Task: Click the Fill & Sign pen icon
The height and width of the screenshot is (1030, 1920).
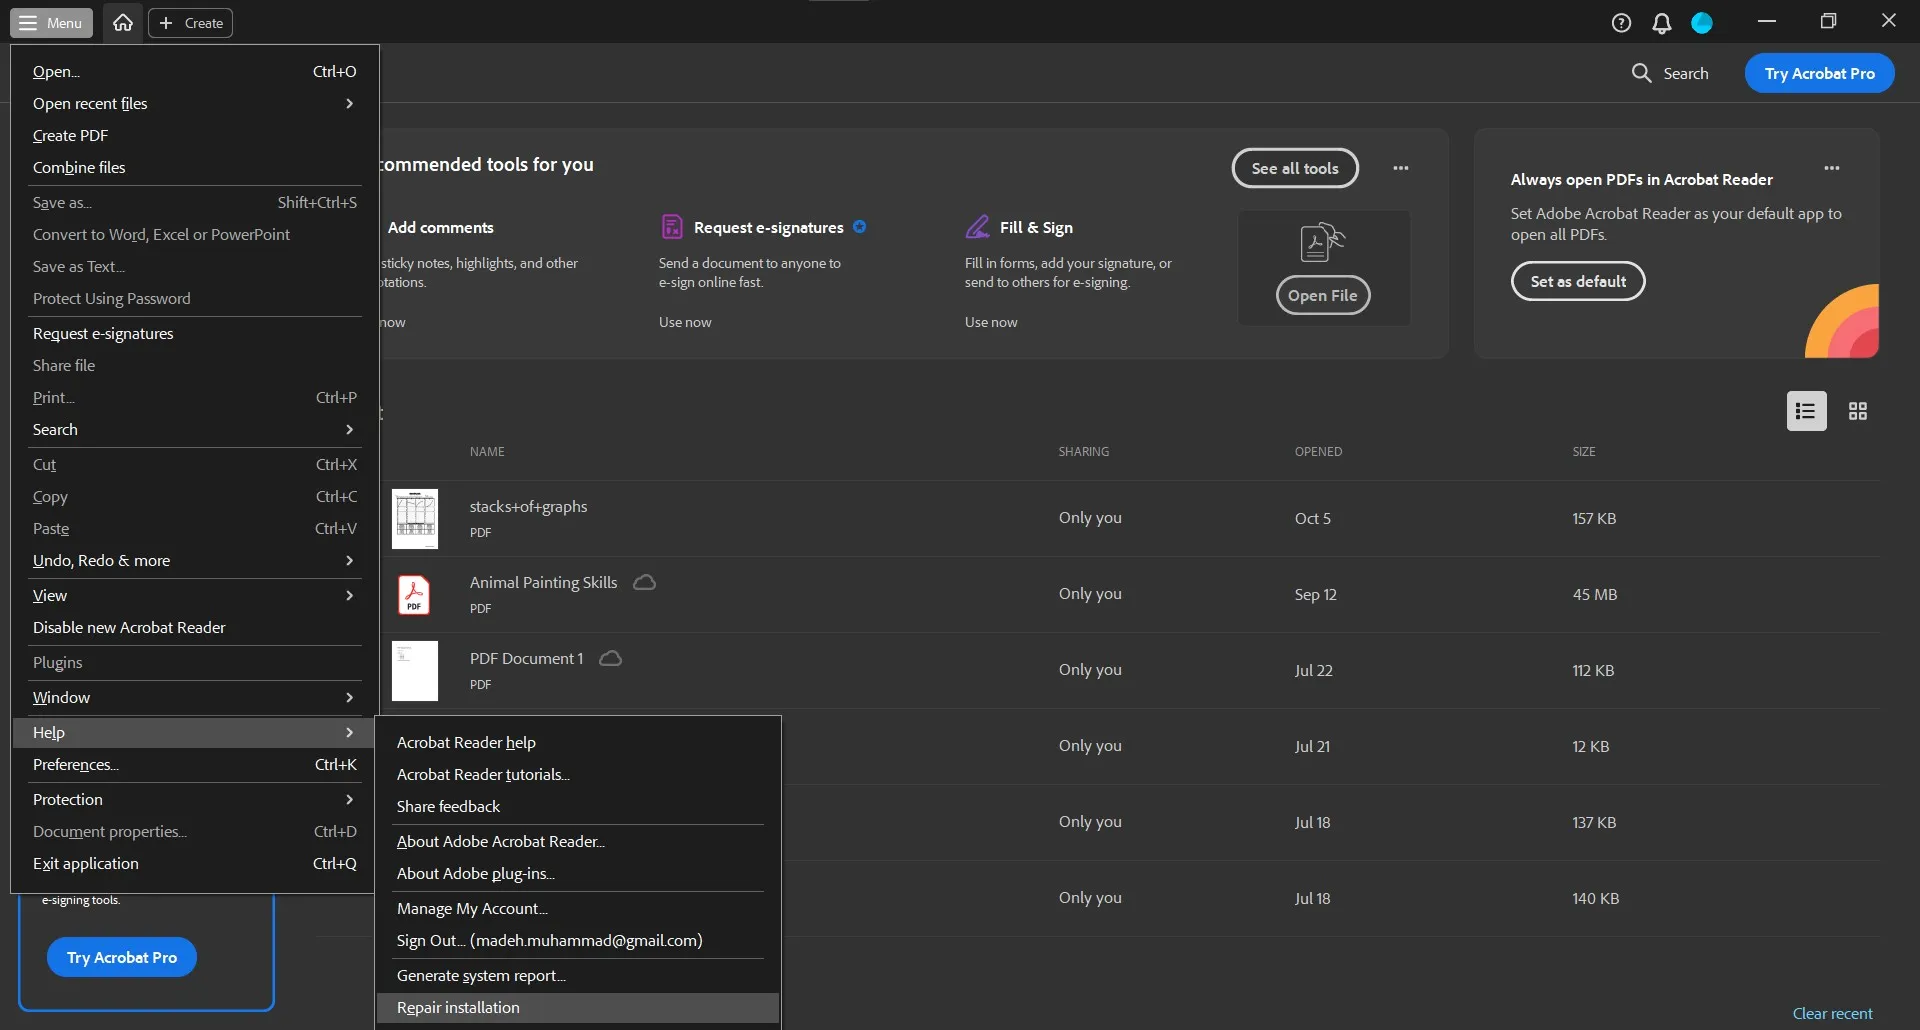Action: (x=977, y=227)
